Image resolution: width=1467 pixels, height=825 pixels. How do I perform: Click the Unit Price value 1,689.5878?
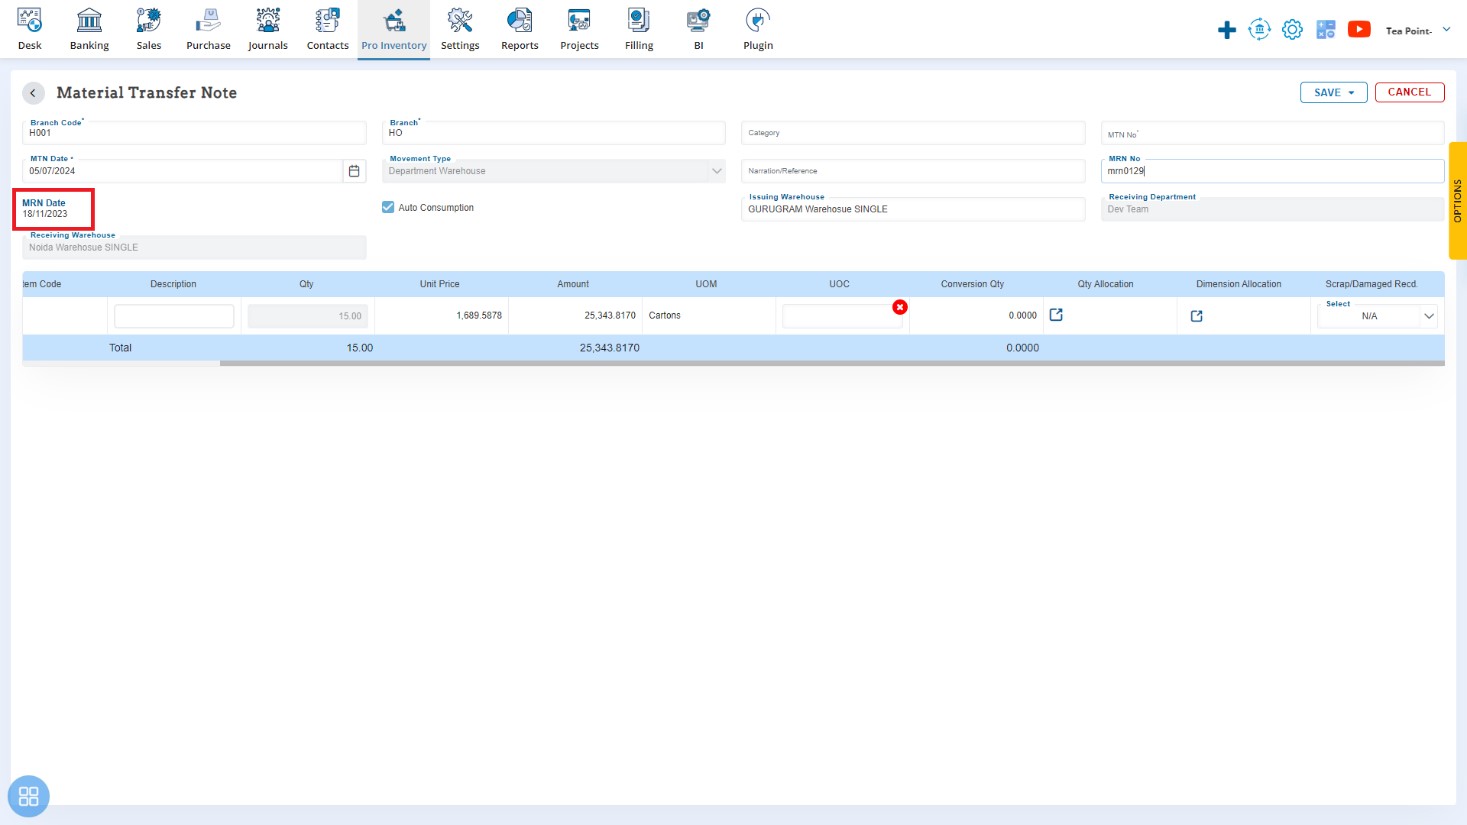[479, 315]
